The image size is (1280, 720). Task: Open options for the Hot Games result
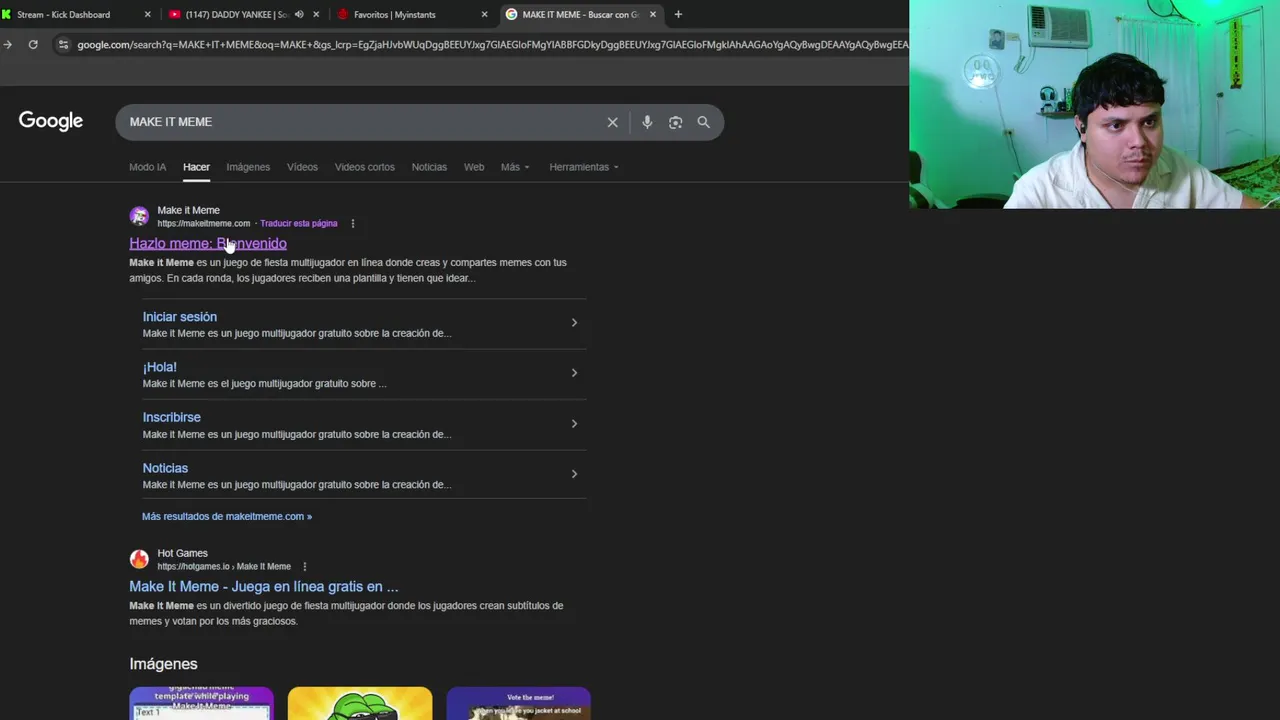click(304, 566)
